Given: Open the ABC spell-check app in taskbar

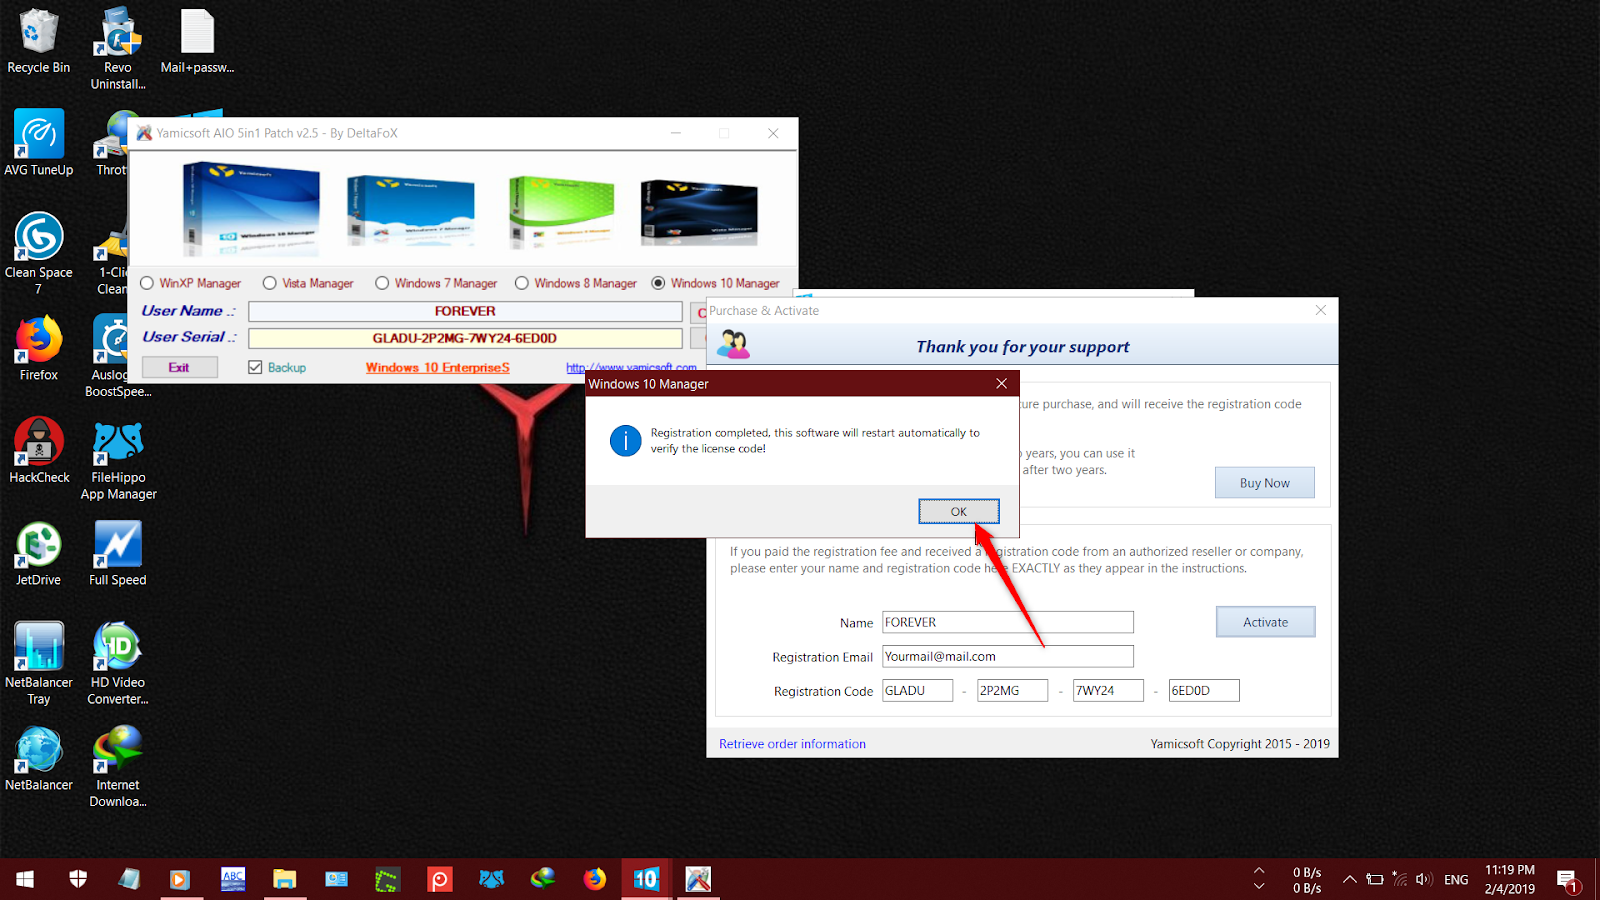Looking at the screenshot, I should pyautogui.click(x=233, y=879).
